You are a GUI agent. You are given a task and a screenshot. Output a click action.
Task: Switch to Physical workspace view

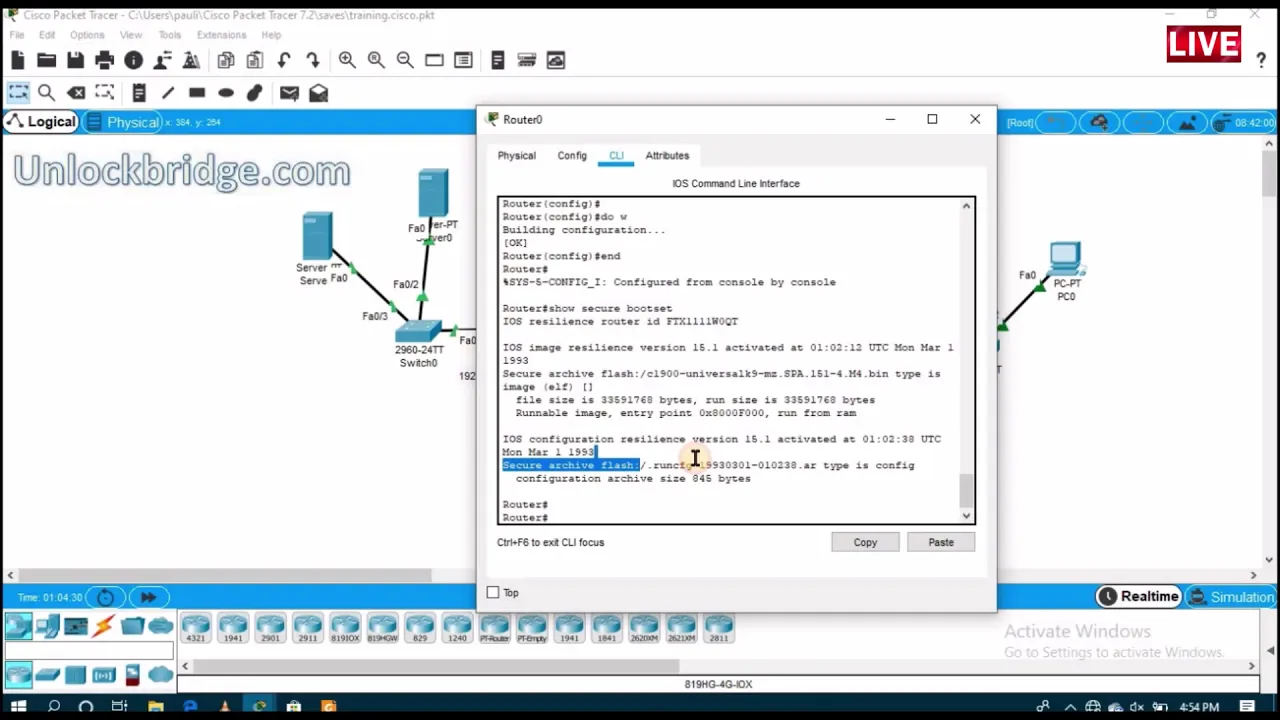pos(122,122)
